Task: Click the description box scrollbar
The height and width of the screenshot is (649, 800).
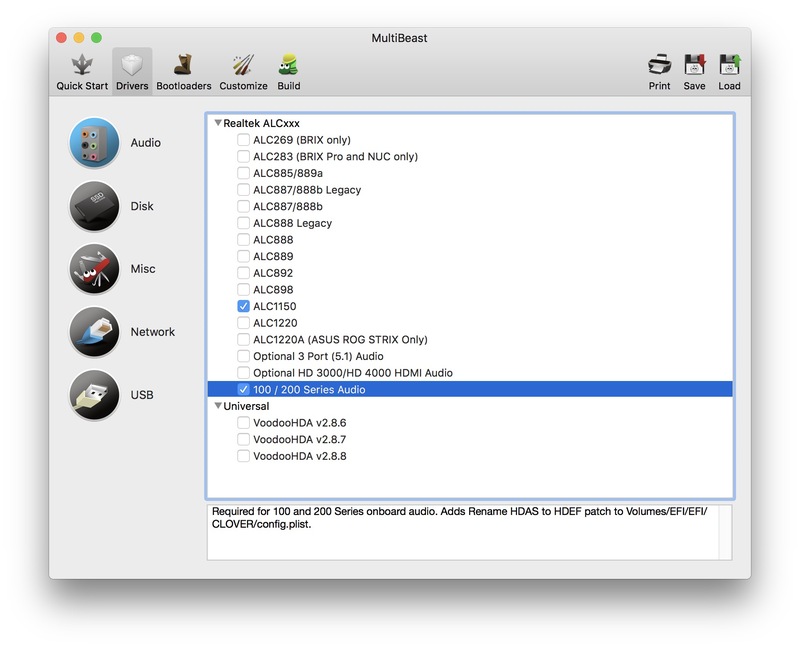Action: [726, 532]
